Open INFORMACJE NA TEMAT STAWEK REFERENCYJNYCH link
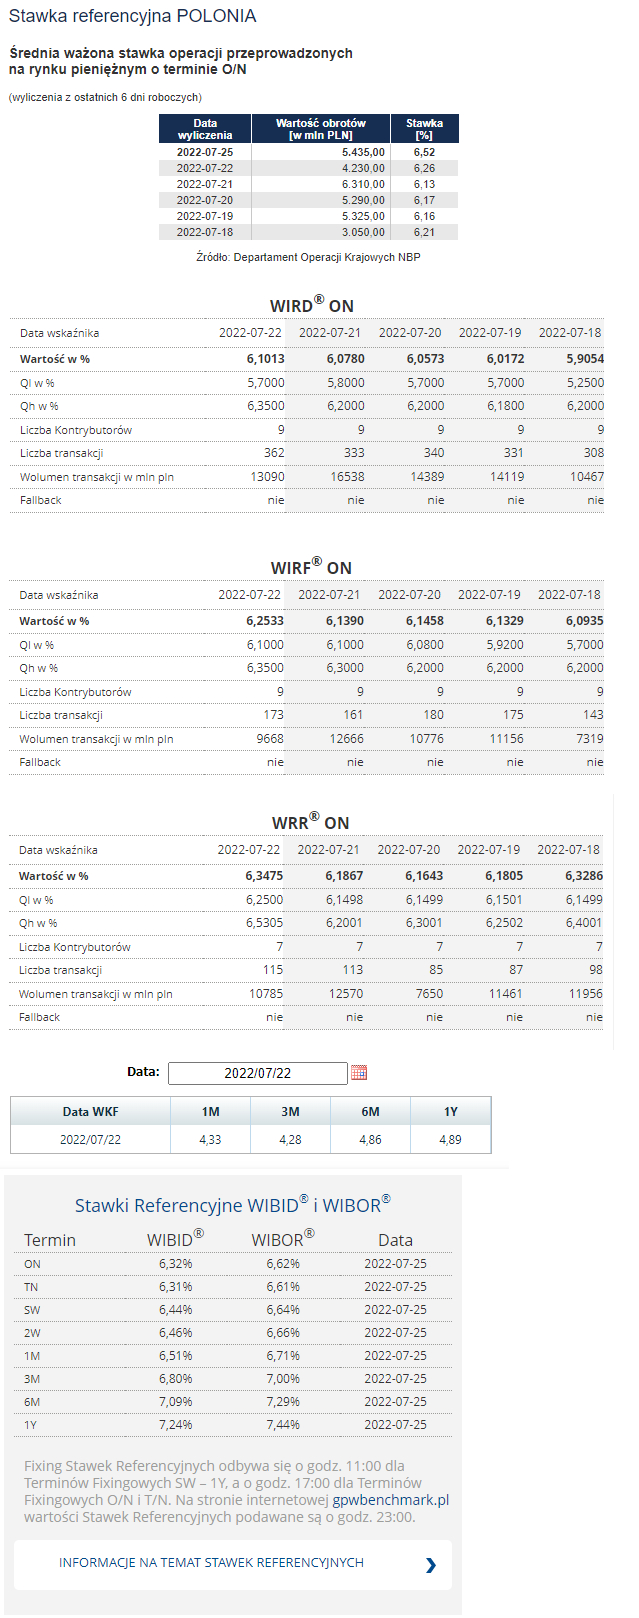 point(211,1563)
